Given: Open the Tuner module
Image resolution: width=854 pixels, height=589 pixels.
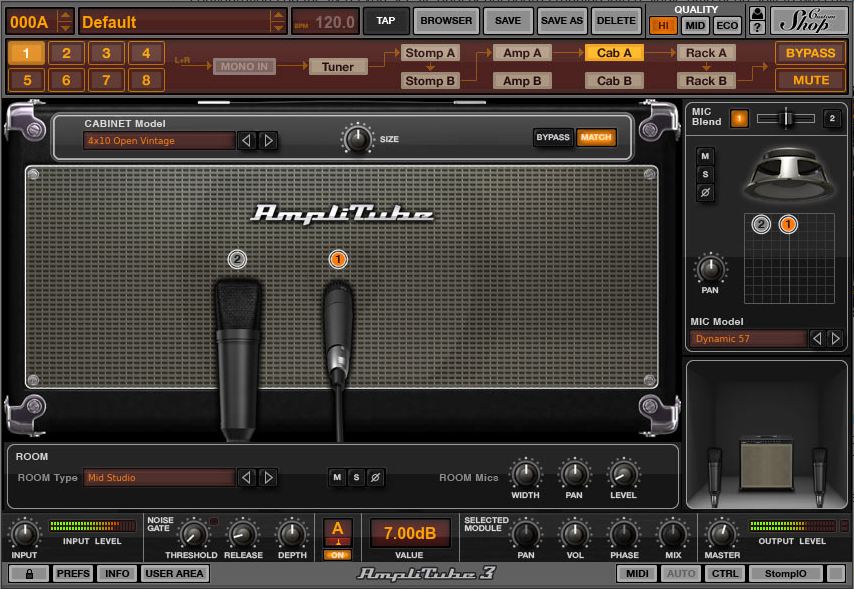Looking at the screenshot, I should (338, 66).
